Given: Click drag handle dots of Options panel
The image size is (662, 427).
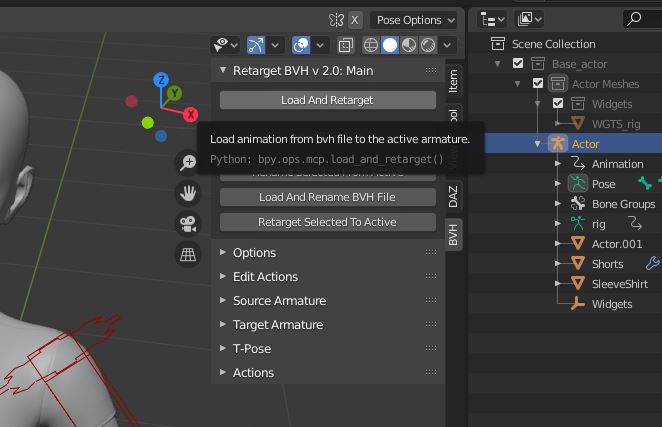Looking at the screenshot, I should (431, 253).
